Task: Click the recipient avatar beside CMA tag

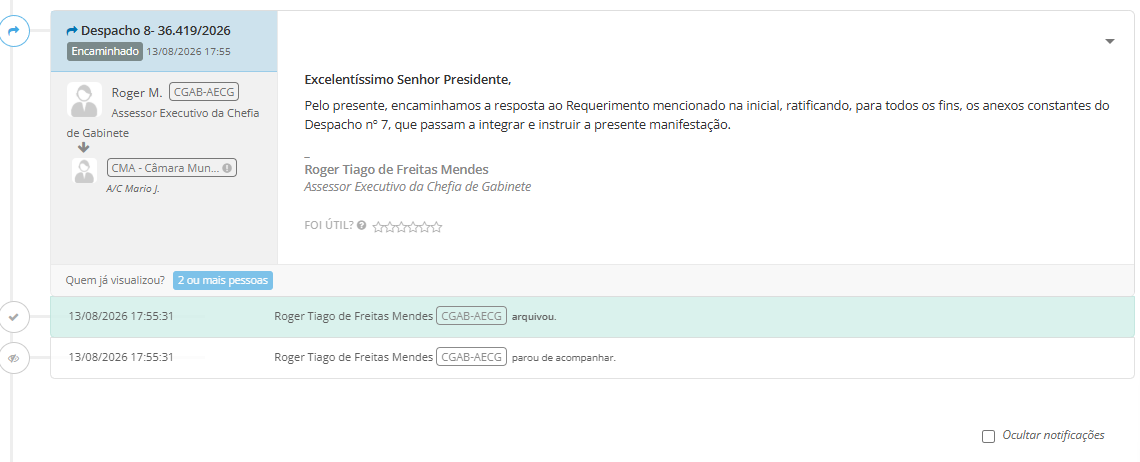Action: [84, 170]
